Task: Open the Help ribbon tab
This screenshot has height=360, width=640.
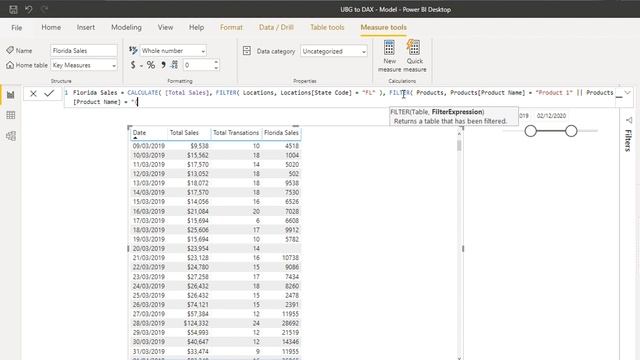Action: pos(196,27)
